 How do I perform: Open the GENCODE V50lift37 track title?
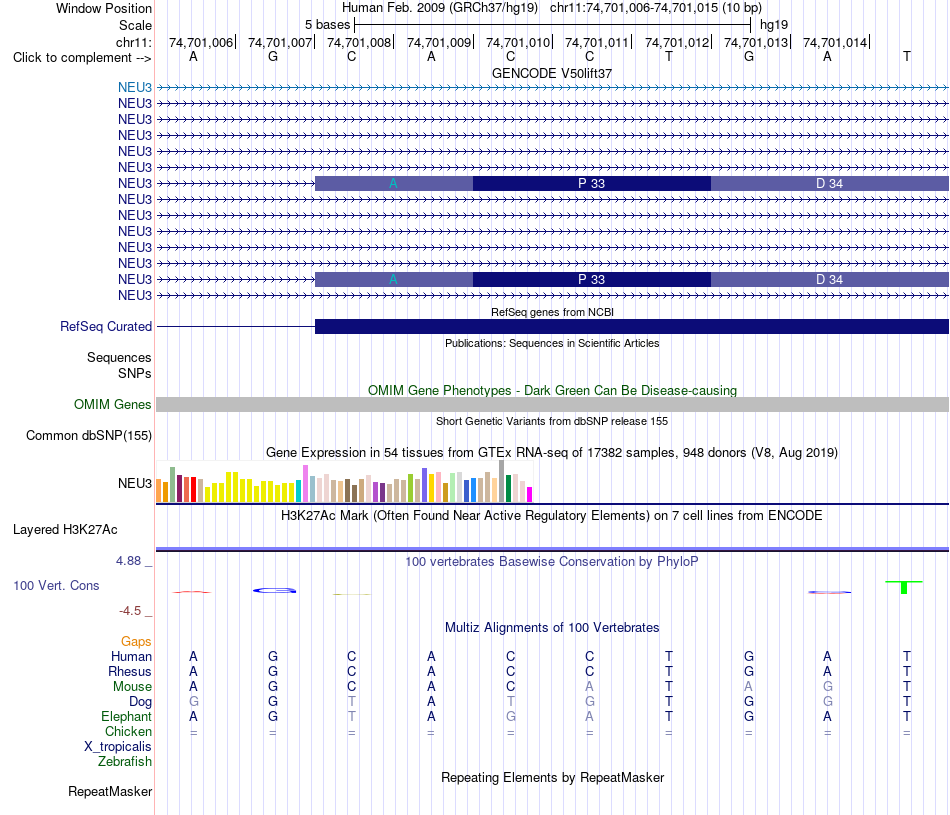tap(552, 73)
